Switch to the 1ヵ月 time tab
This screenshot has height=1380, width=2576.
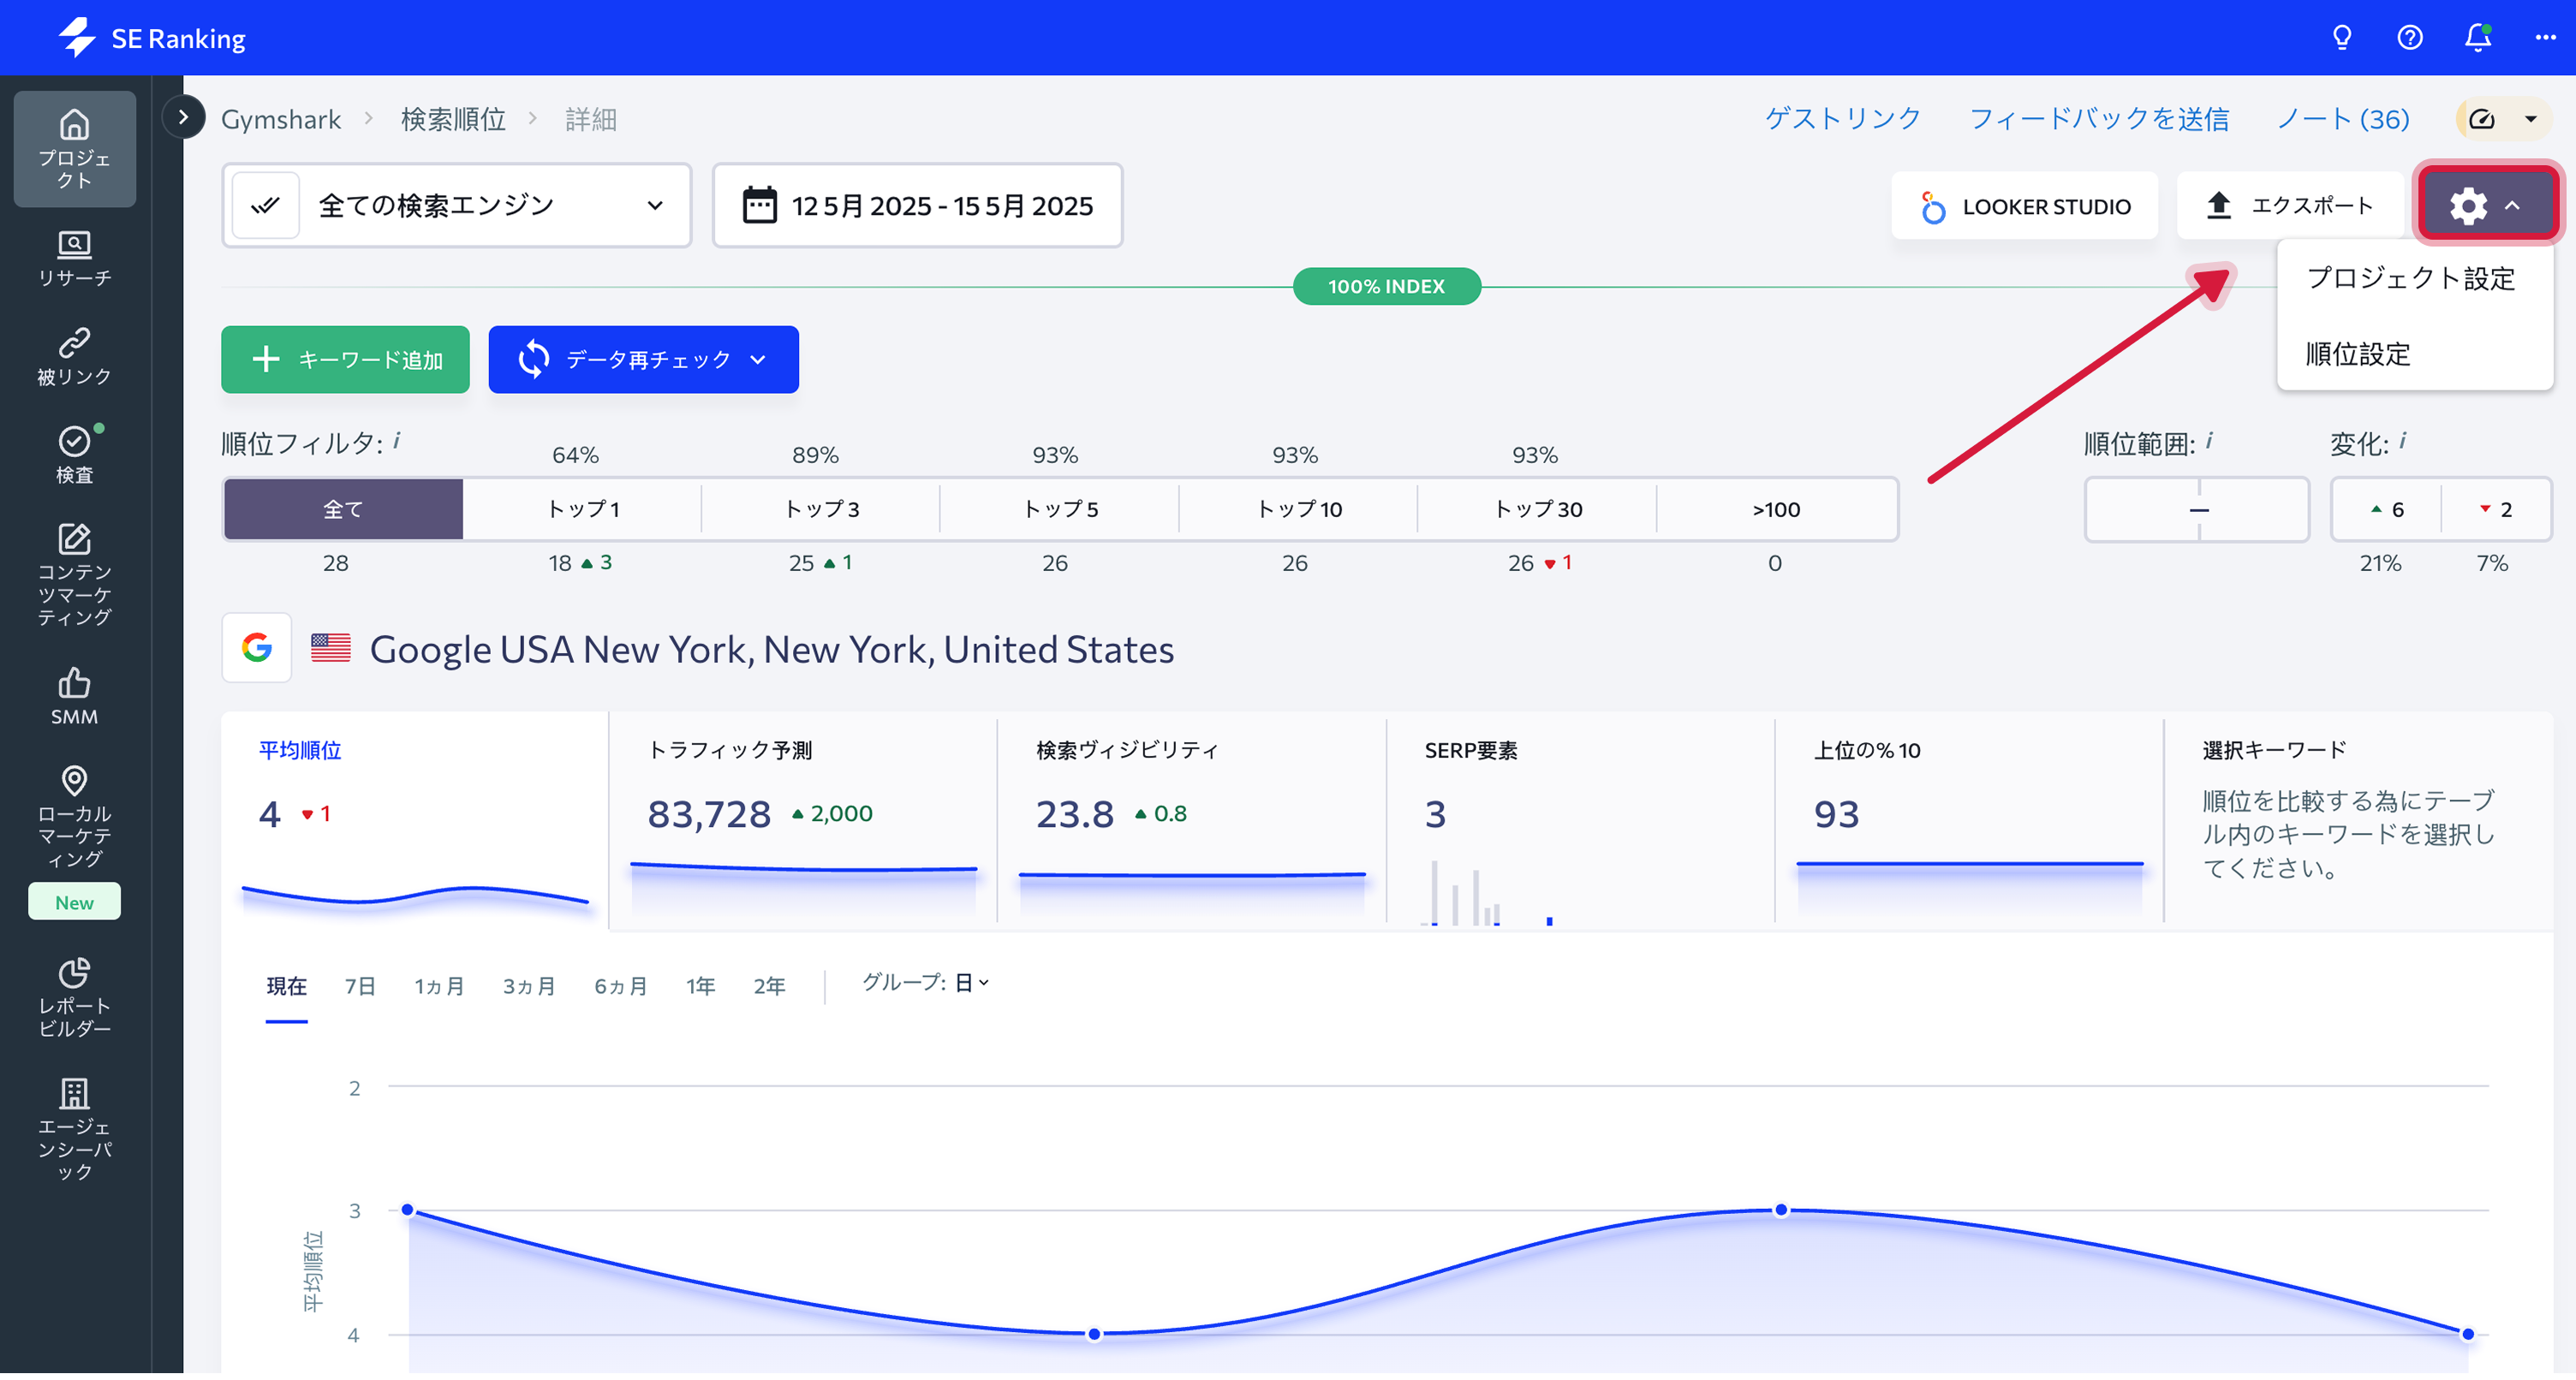(x=440, y=989)
